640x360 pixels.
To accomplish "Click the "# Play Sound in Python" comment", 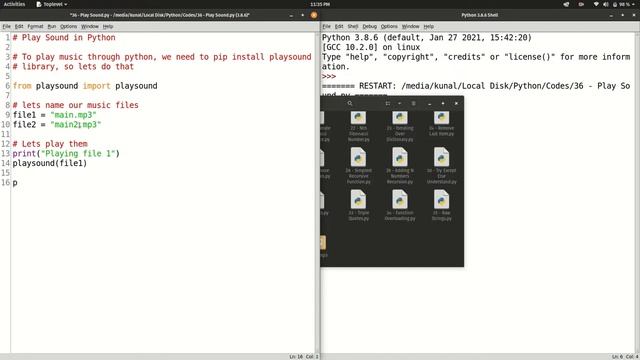I will click(64, 38).
